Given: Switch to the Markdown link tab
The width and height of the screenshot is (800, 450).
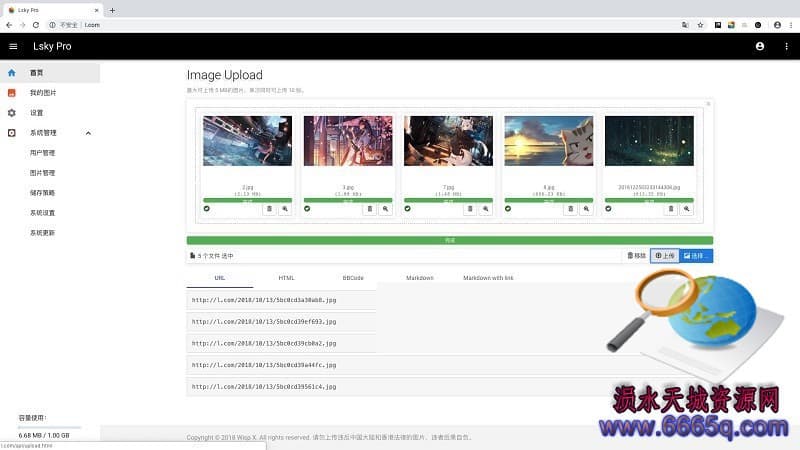Looking at the screenshot, I should click(x=419, y=278).
